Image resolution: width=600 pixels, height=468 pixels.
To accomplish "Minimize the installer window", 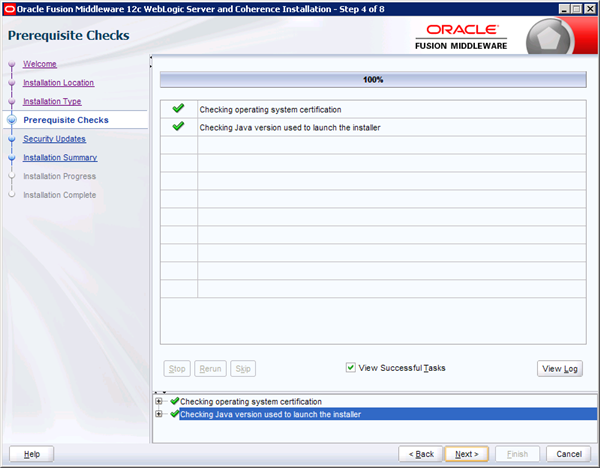I will pyautogui.click(x=564, y=9).
